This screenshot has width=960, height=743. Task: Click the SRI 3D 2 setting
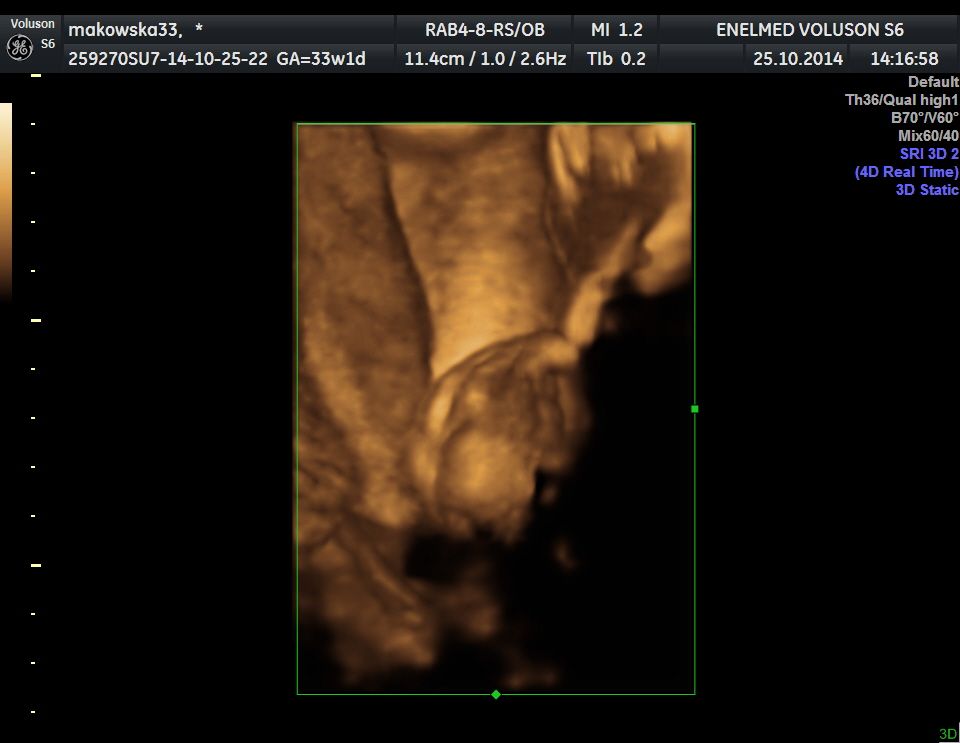click(929, 154)
